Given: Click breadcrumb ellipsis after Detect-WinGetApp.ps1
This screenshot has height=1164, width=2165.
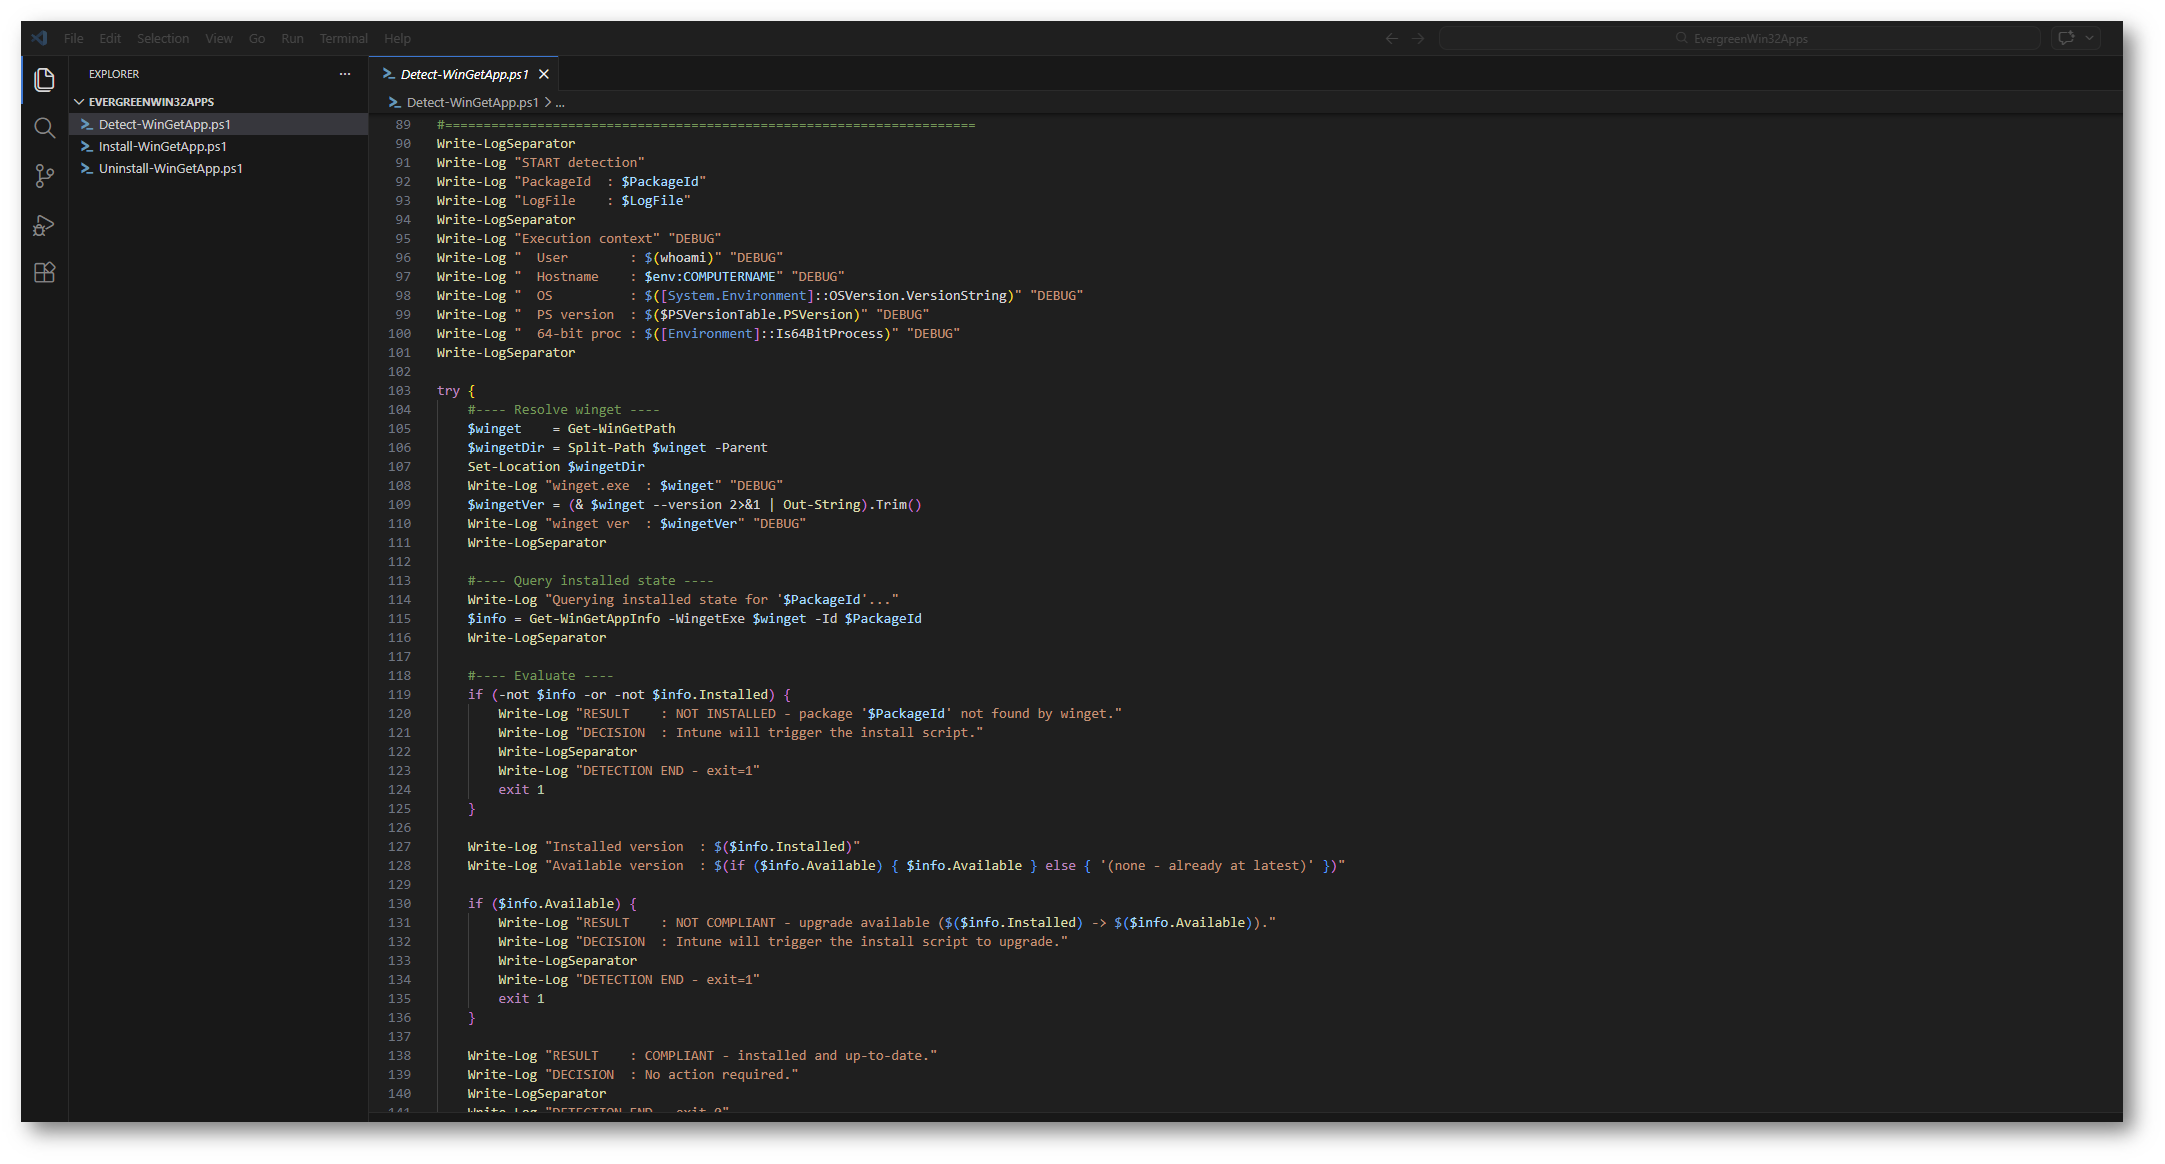Looking at the screenshot, I should click(560, 103).
